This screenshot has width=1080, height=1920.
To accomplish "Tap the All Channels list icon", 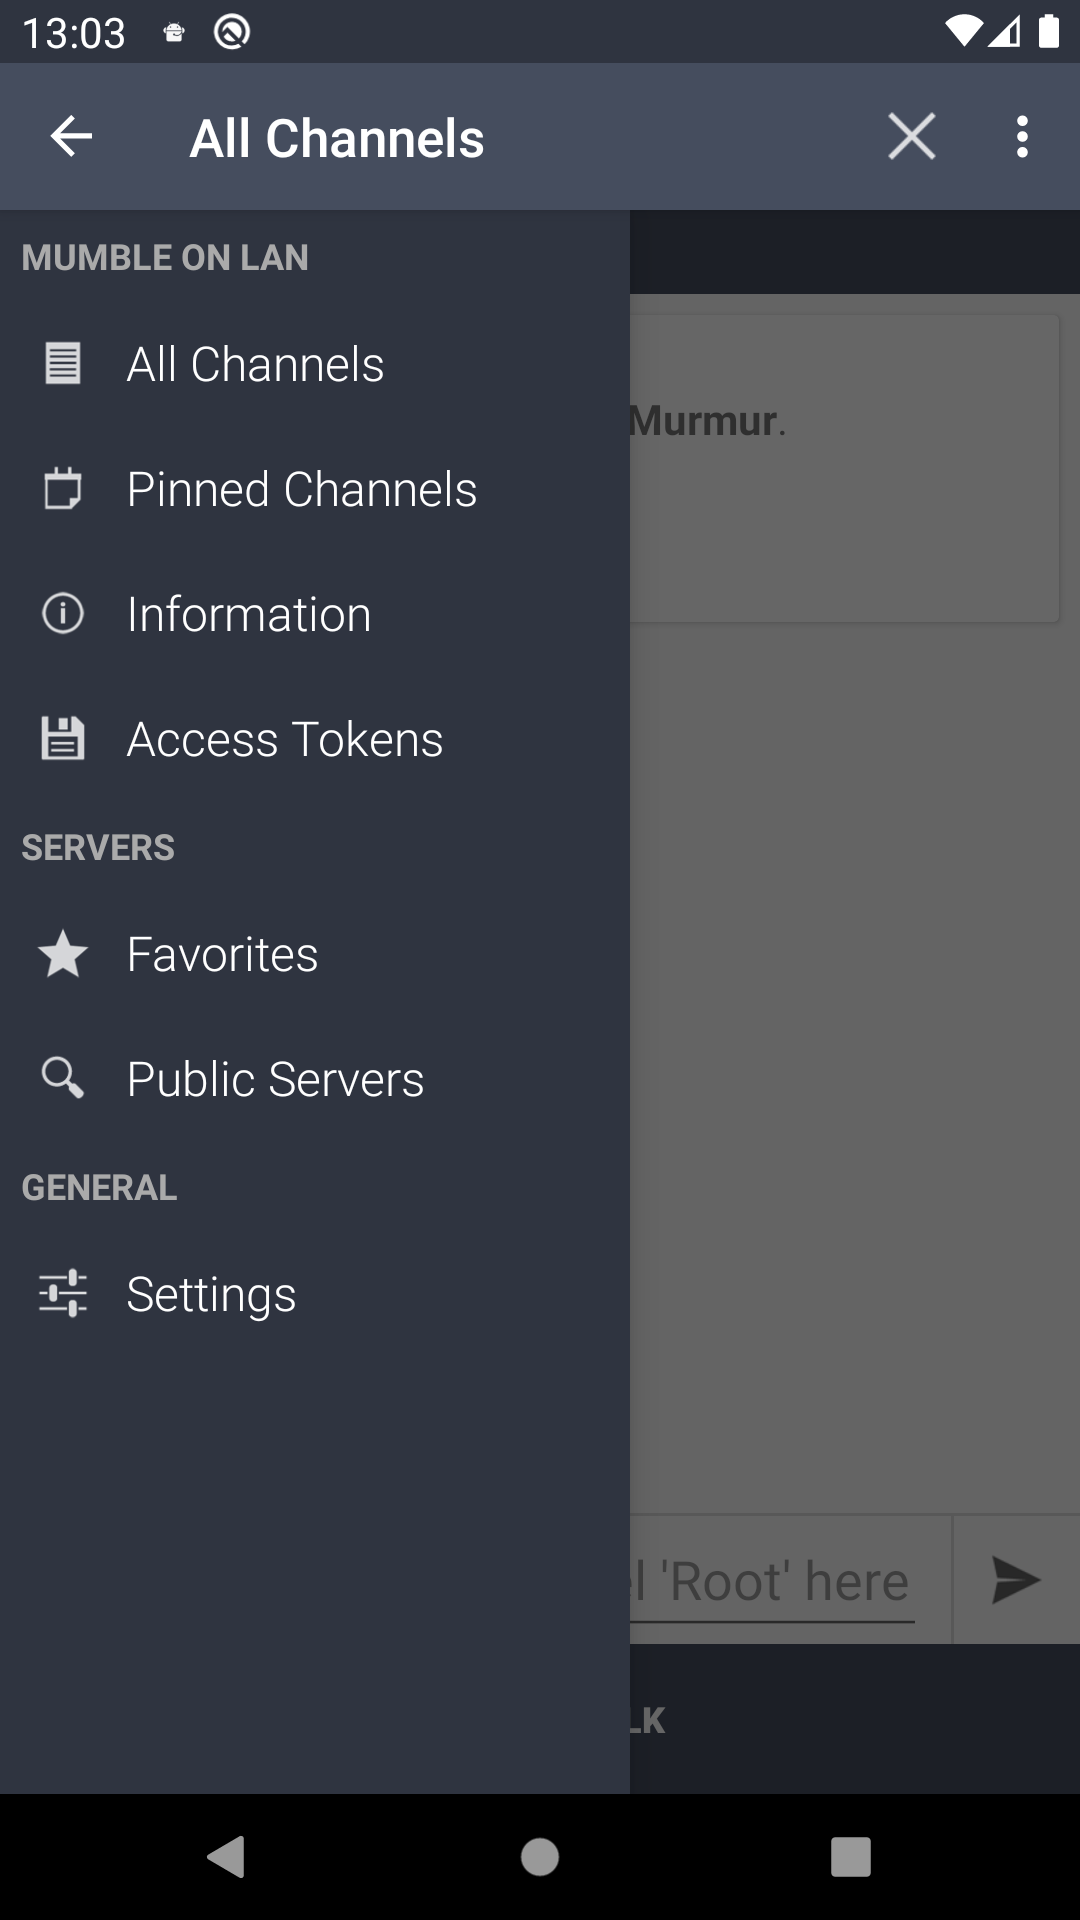I will [x=63, y=364].
